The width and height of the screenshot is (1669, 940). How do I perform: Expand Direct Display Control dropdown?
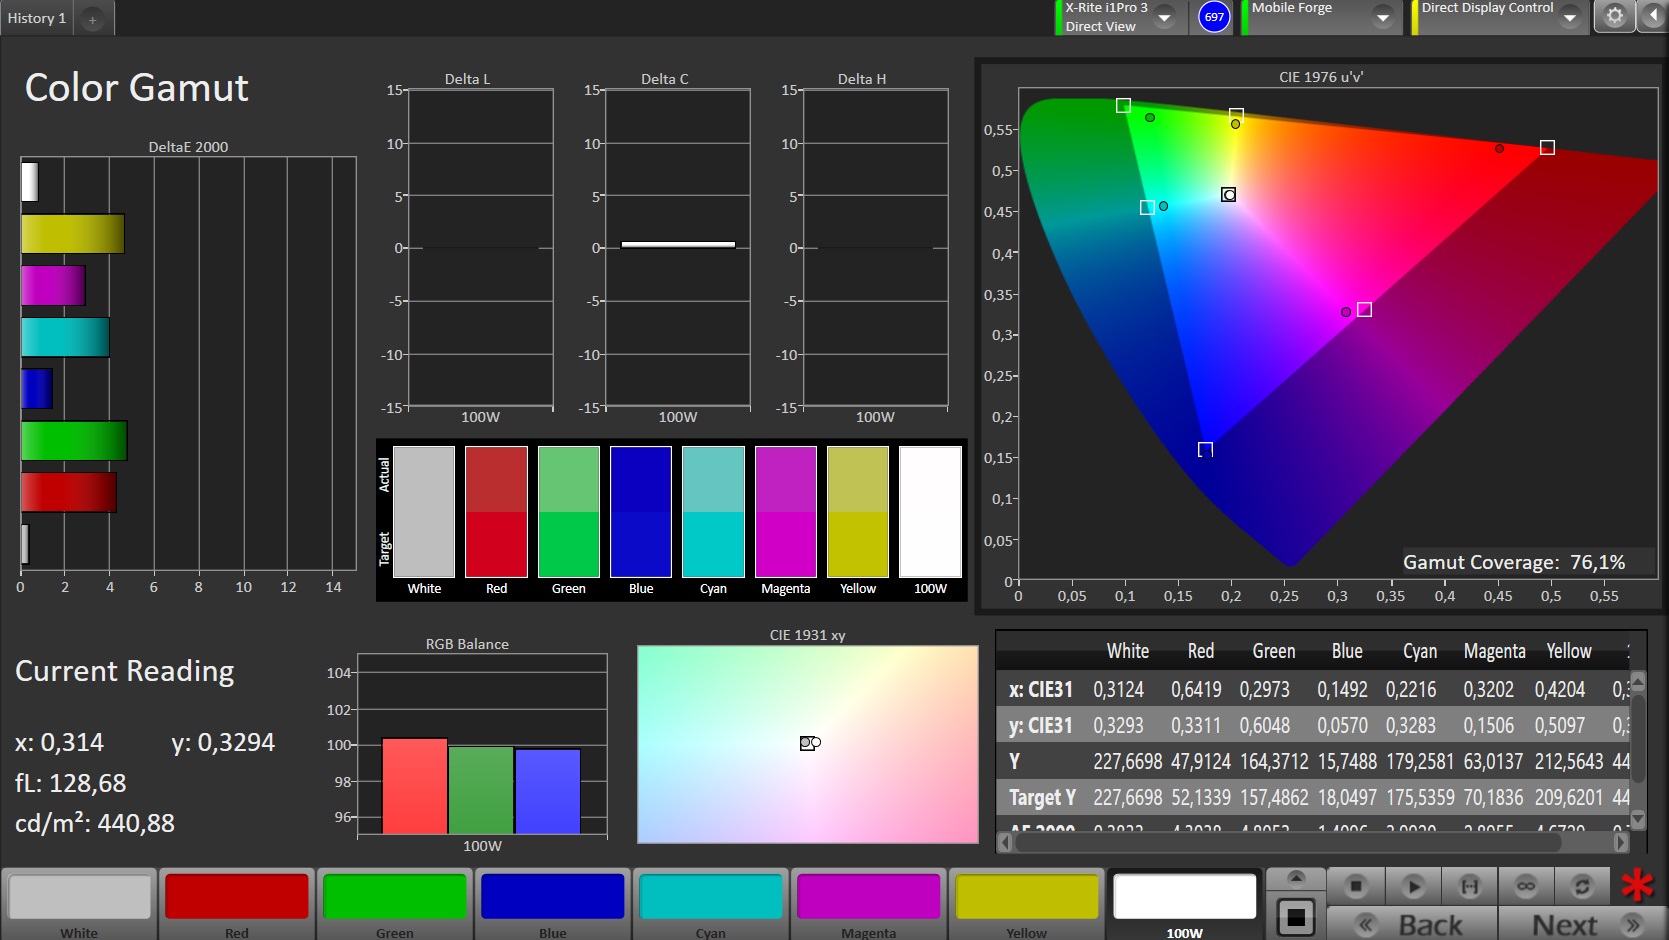[x=1569, y=17]
